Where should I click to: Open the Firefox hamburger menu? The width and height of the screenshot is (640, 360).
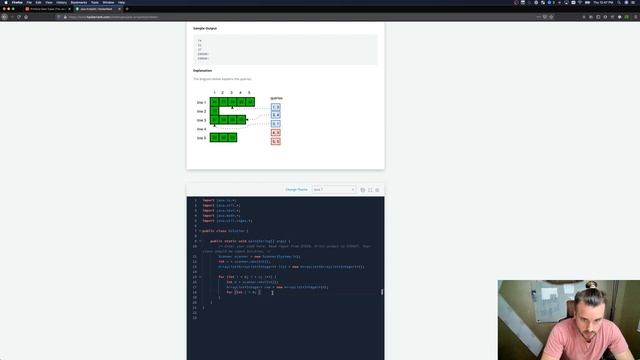pos(636,17)
